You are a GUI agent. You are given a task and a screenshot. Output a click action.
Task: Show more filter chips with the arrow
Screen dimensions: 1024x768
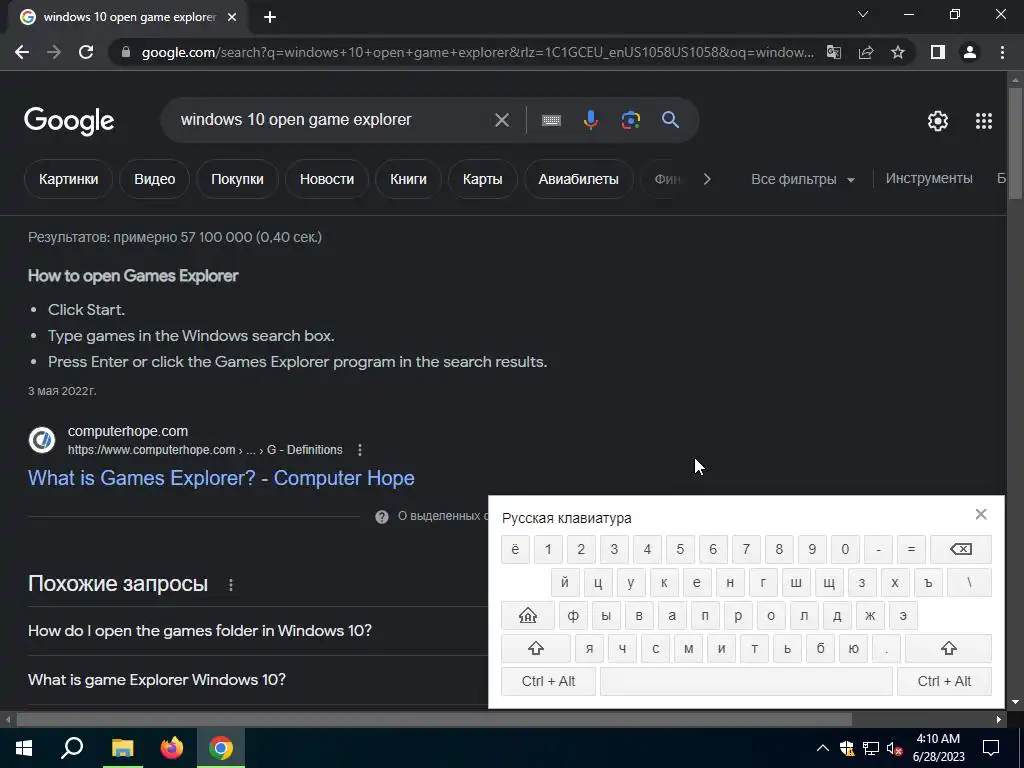point(707,179)
